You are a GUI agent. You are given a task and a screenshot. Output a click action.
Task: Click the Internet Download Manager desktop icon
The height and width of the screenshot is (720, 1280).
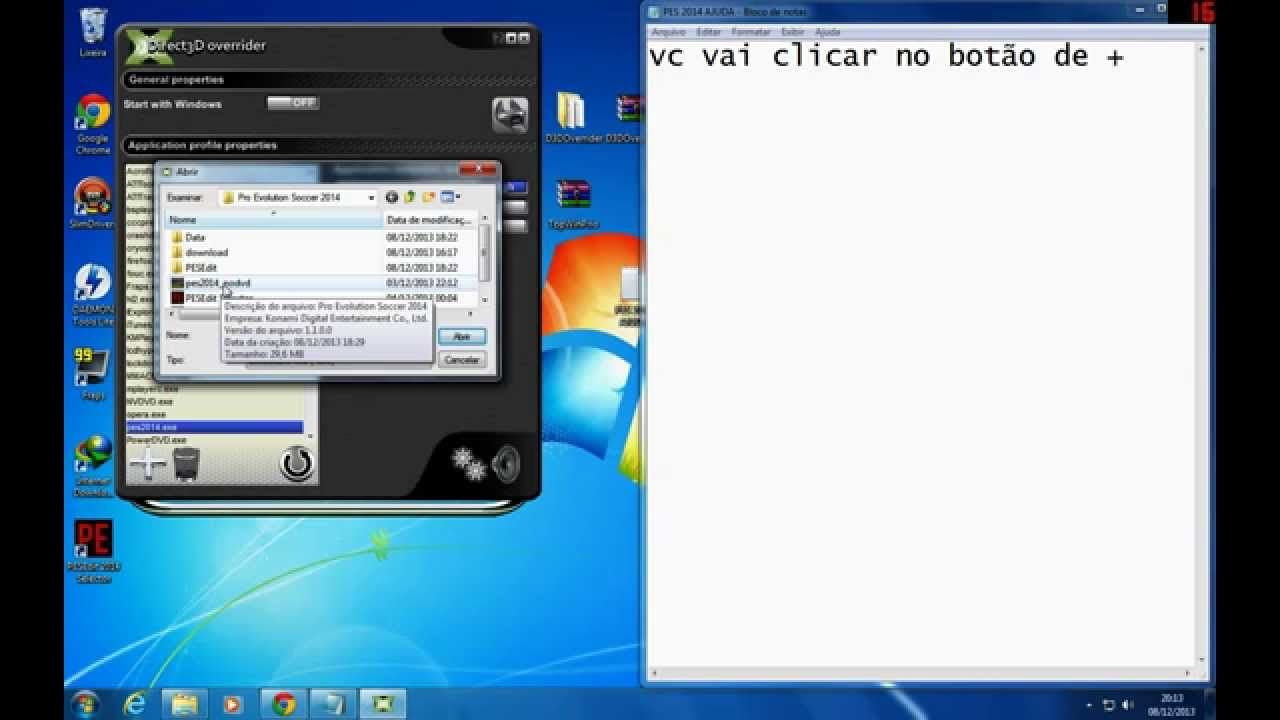[93, 465]
